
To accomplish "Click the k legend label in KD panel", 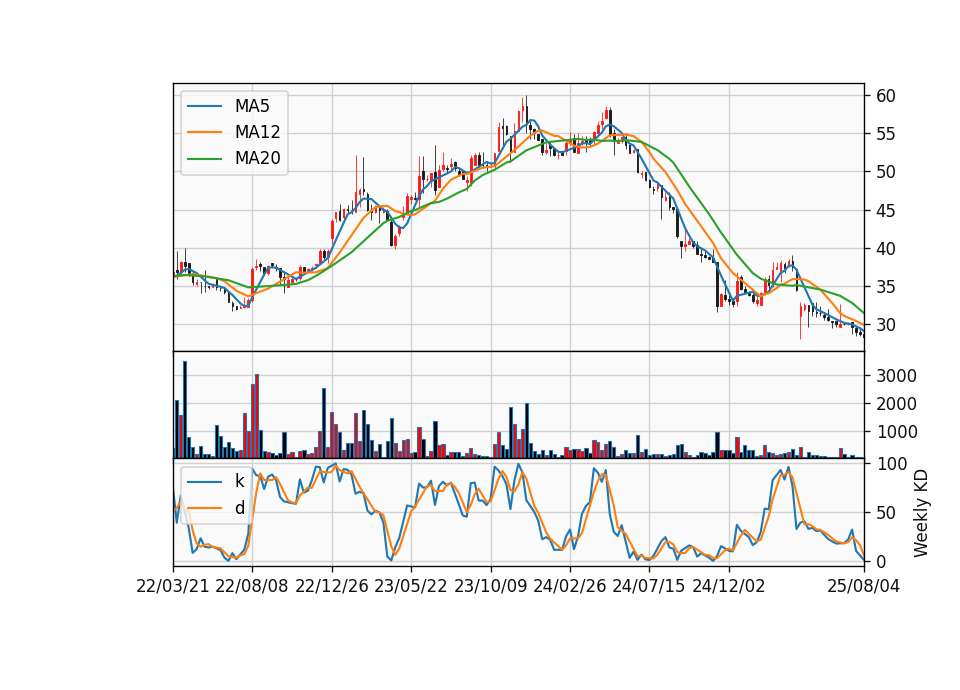I will point(239,481).
